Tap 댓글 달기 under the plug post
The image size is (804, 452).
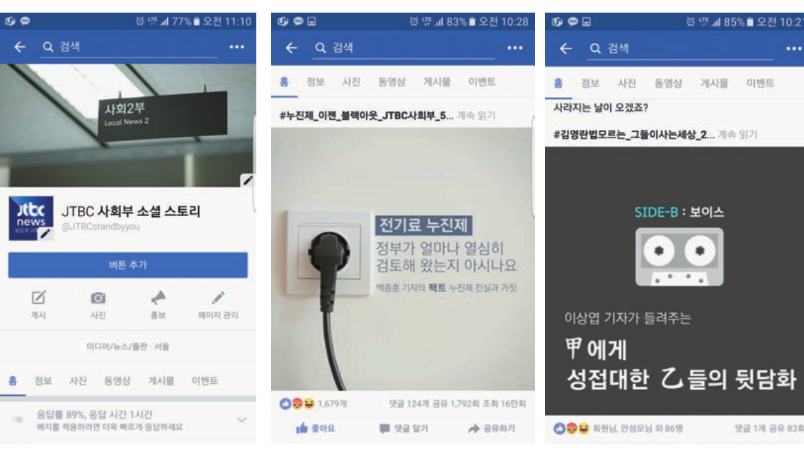404,428
